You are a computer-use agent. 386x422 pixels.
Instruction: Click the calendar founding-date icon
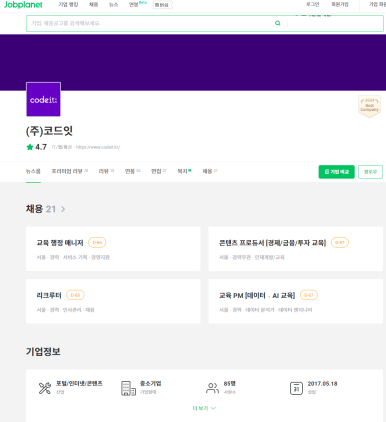(296, 388)
